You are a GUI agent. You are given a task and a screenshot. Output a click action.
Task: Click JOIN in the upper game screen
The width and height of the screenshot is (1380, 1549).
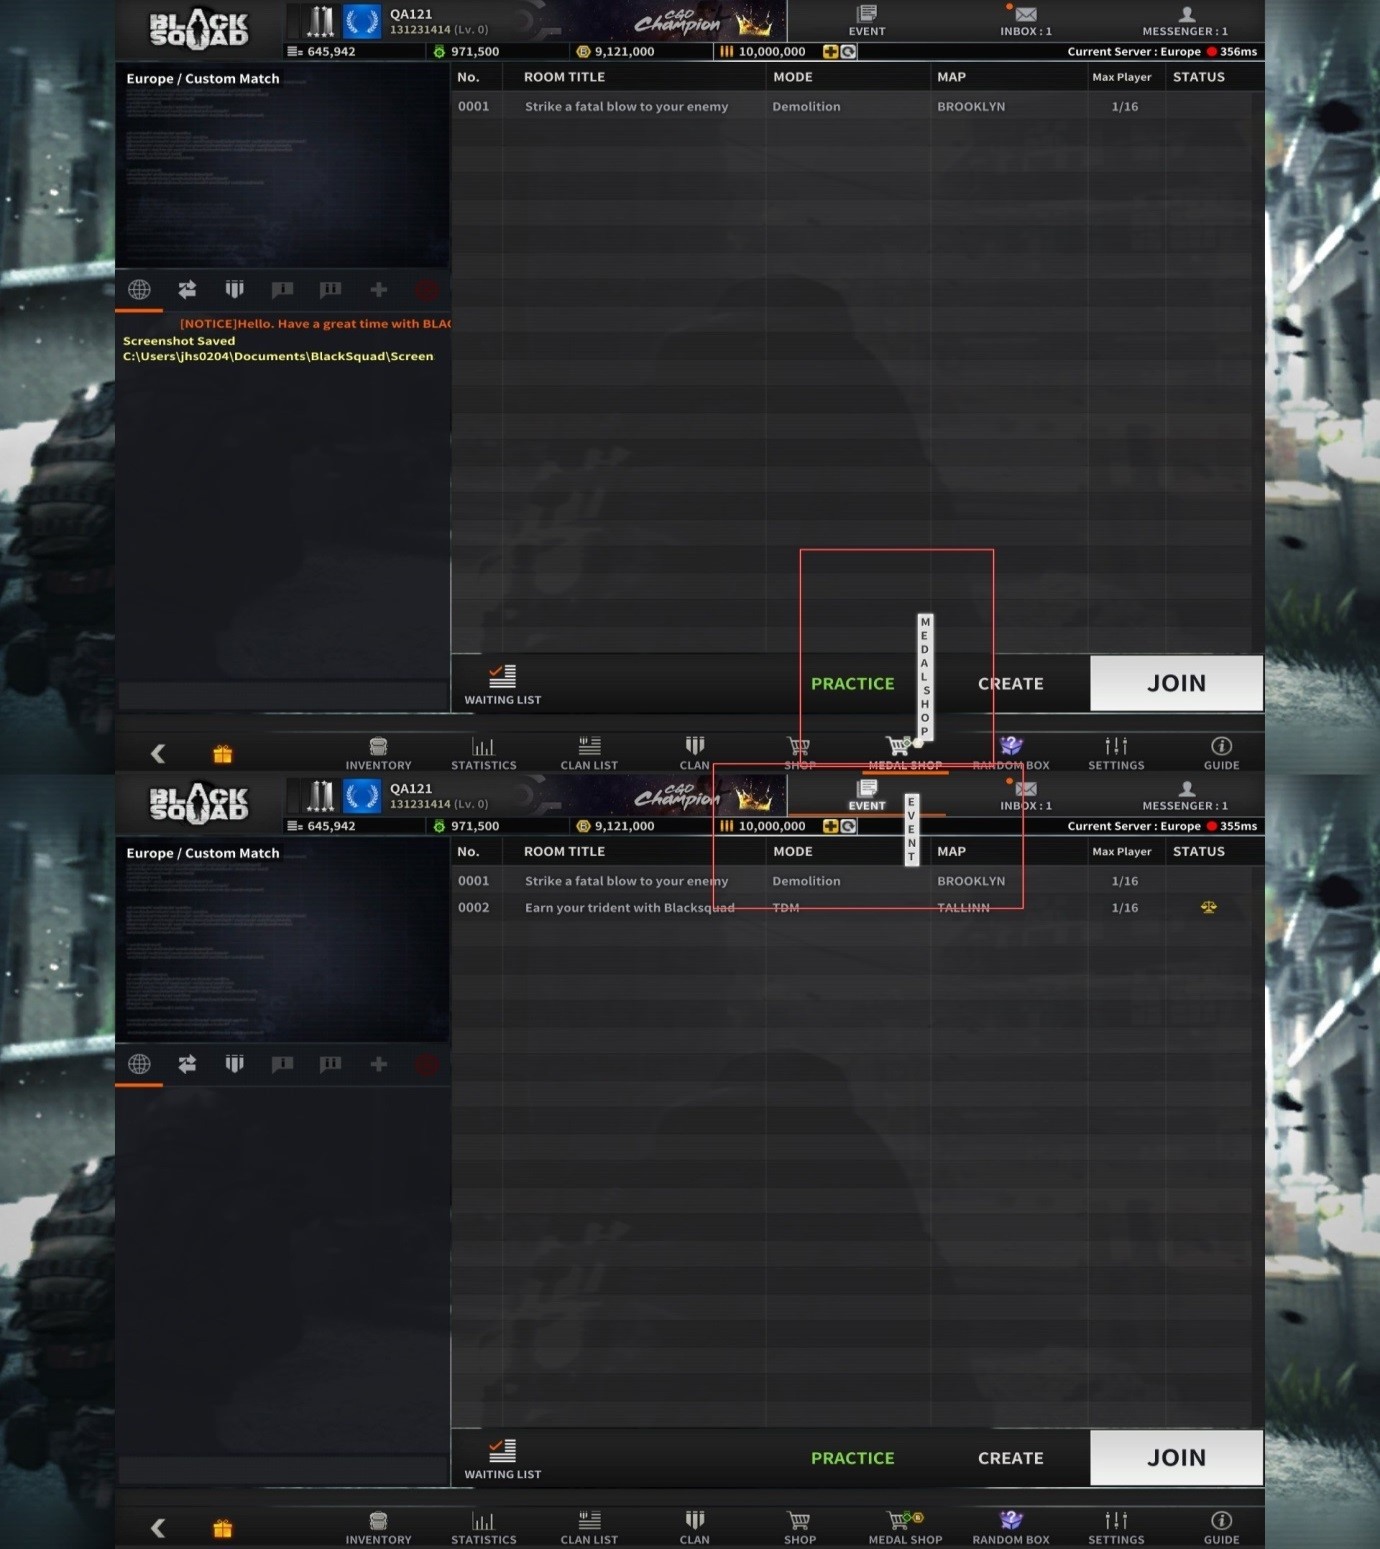pyautogui.click(x=1176, y=683)
